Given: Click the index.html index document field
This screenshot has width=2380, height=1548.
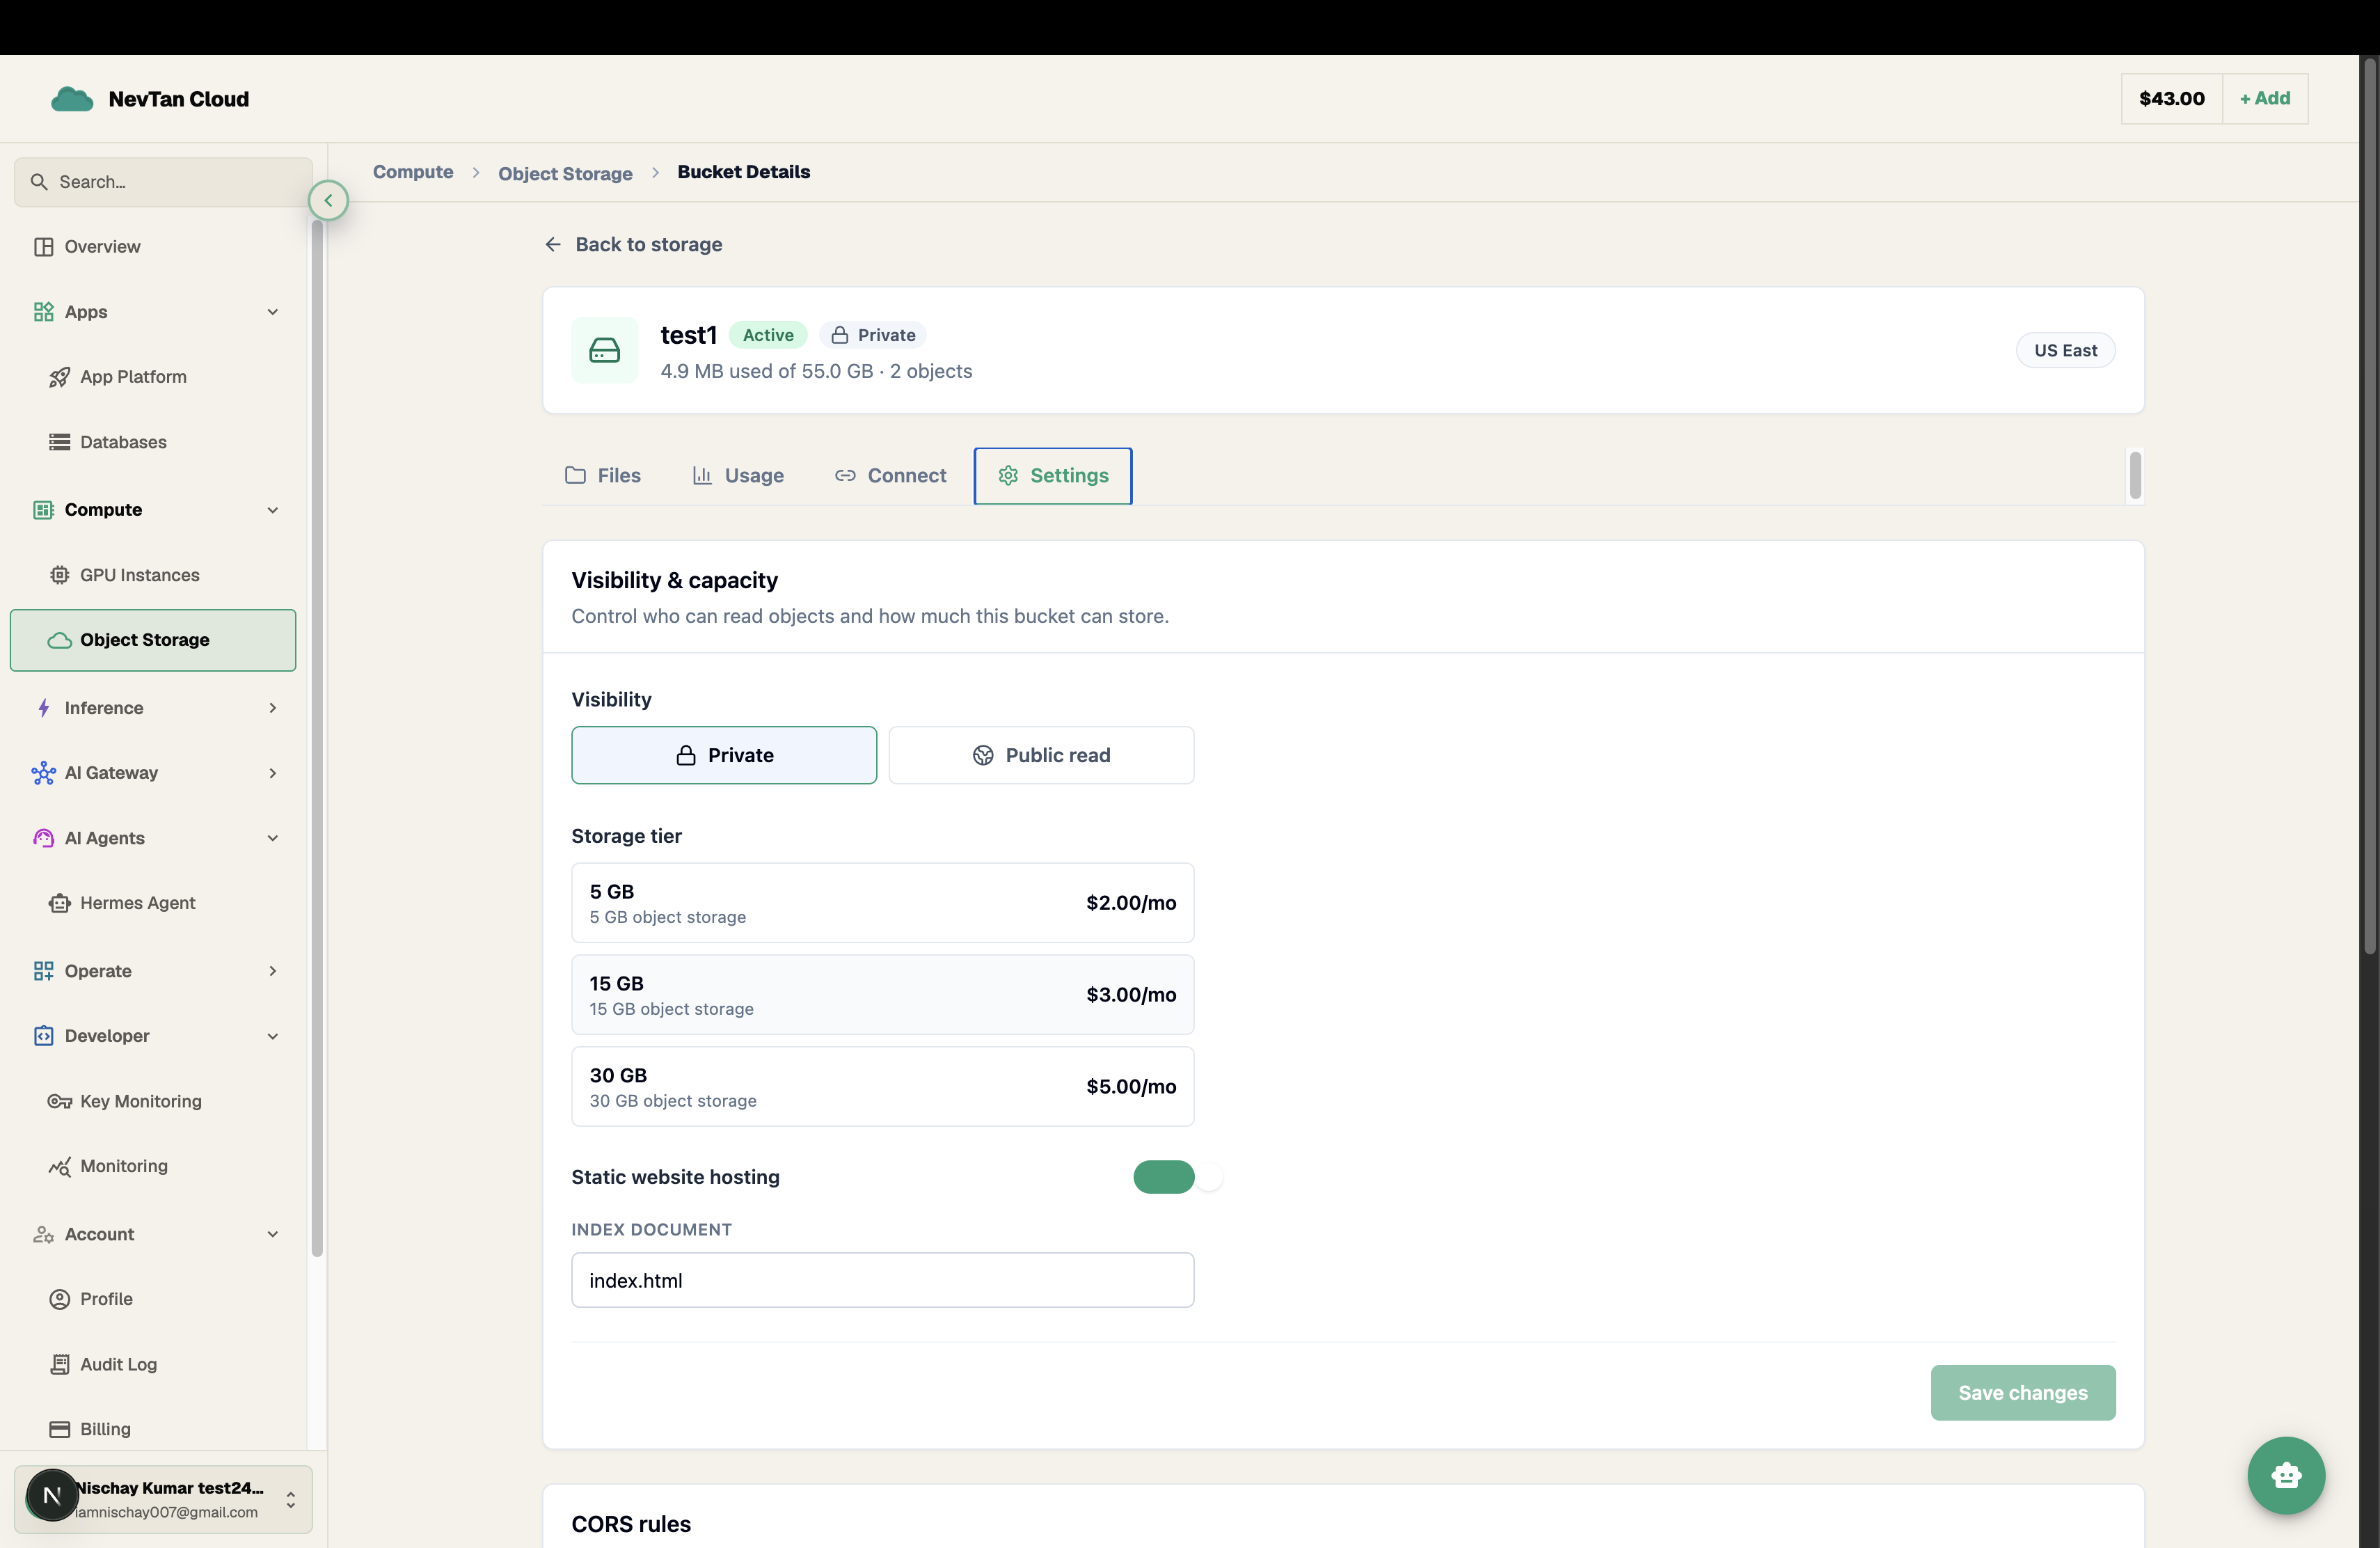Looking at the screenshot, I should (x=883, y=1280).
